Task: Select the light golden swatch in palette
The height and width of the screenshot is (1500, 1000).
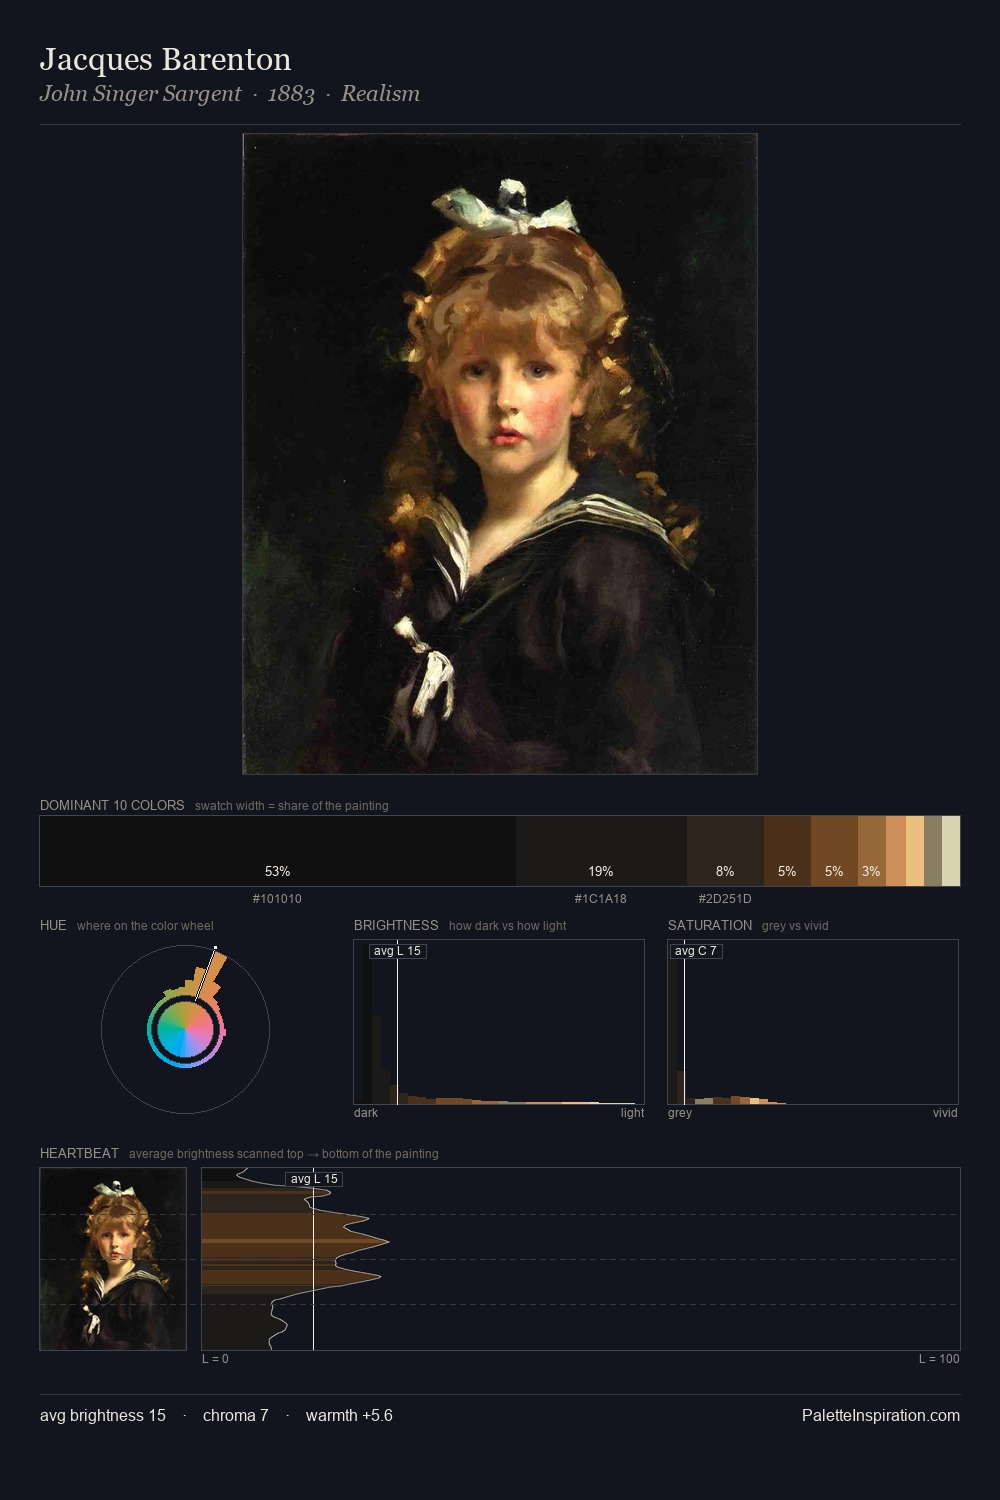Action: pos(915,851)
